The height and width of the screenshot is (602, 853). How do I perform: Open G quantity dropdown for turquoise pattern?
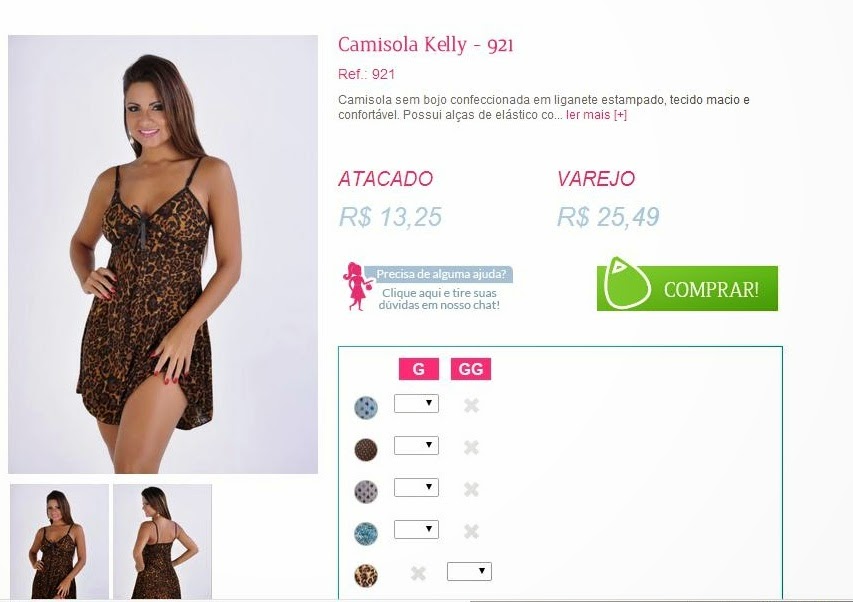[x=416, y=529]
